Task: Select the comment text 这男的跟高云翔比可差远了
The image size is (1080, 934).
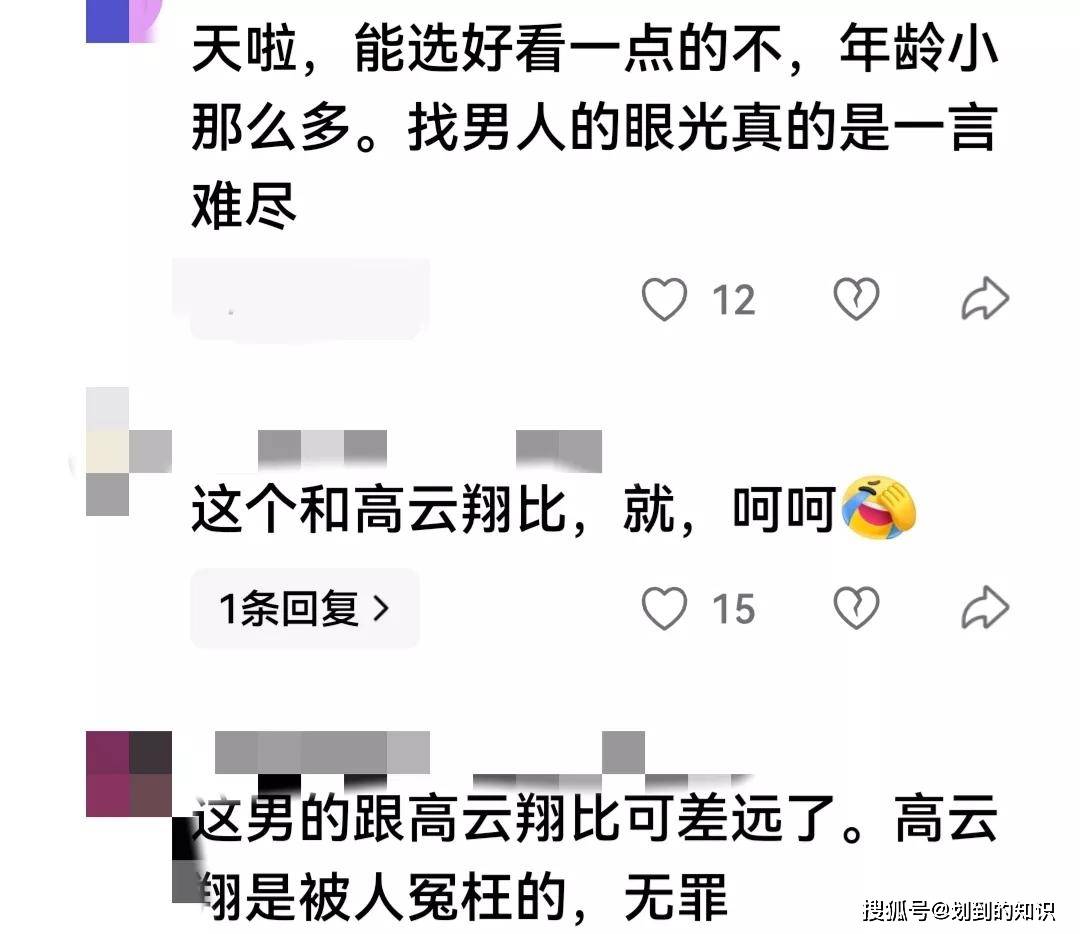Action: click(594, 858)
